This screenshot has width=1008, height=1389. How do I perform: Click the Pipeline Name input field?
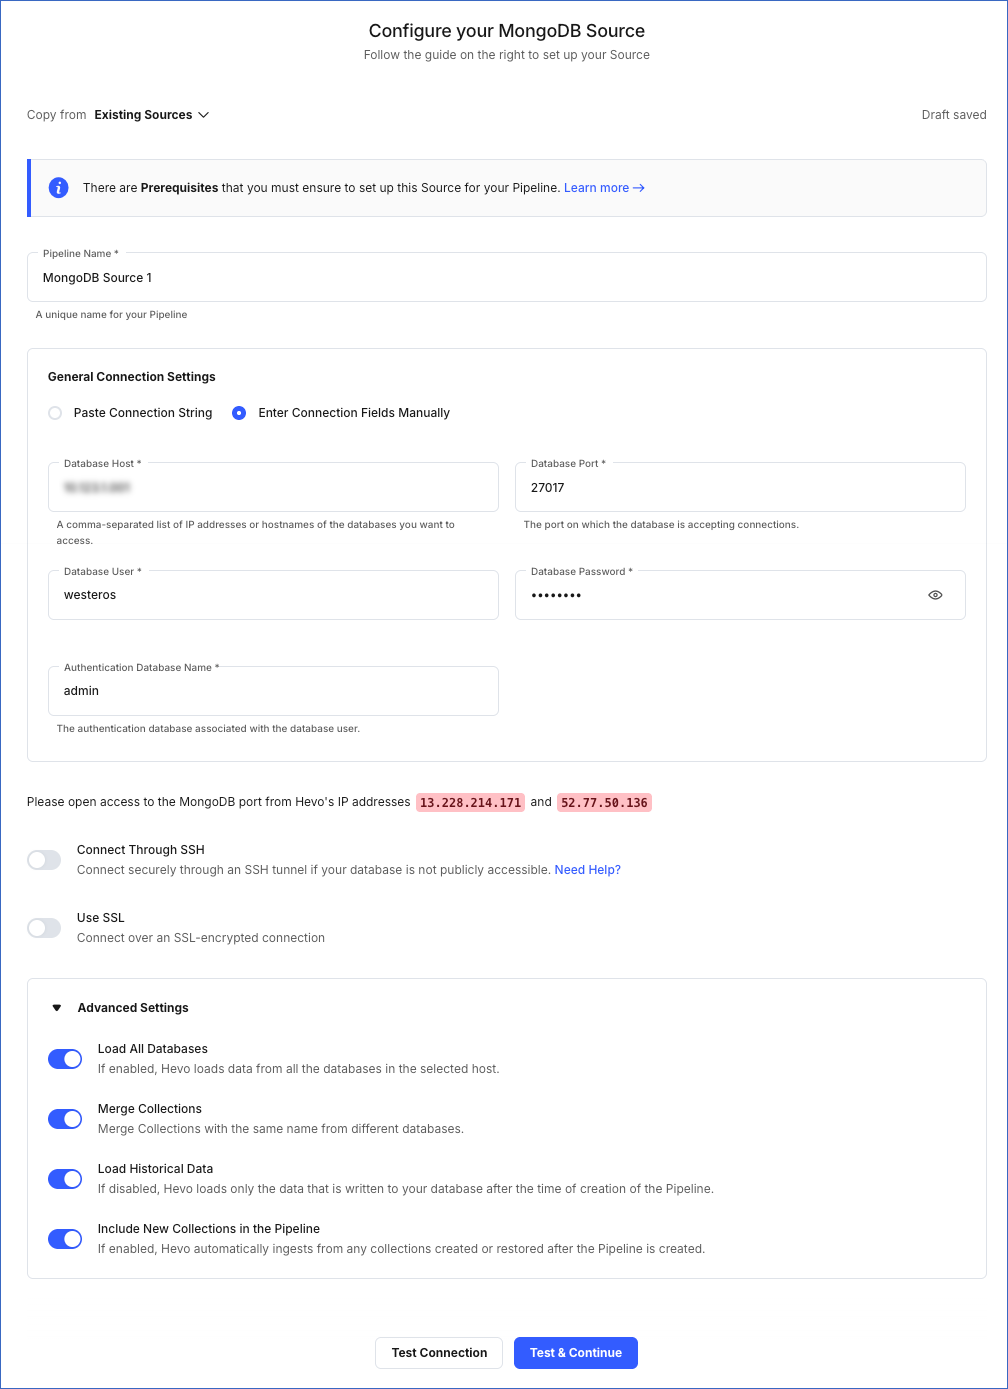(x=507, y=277)
